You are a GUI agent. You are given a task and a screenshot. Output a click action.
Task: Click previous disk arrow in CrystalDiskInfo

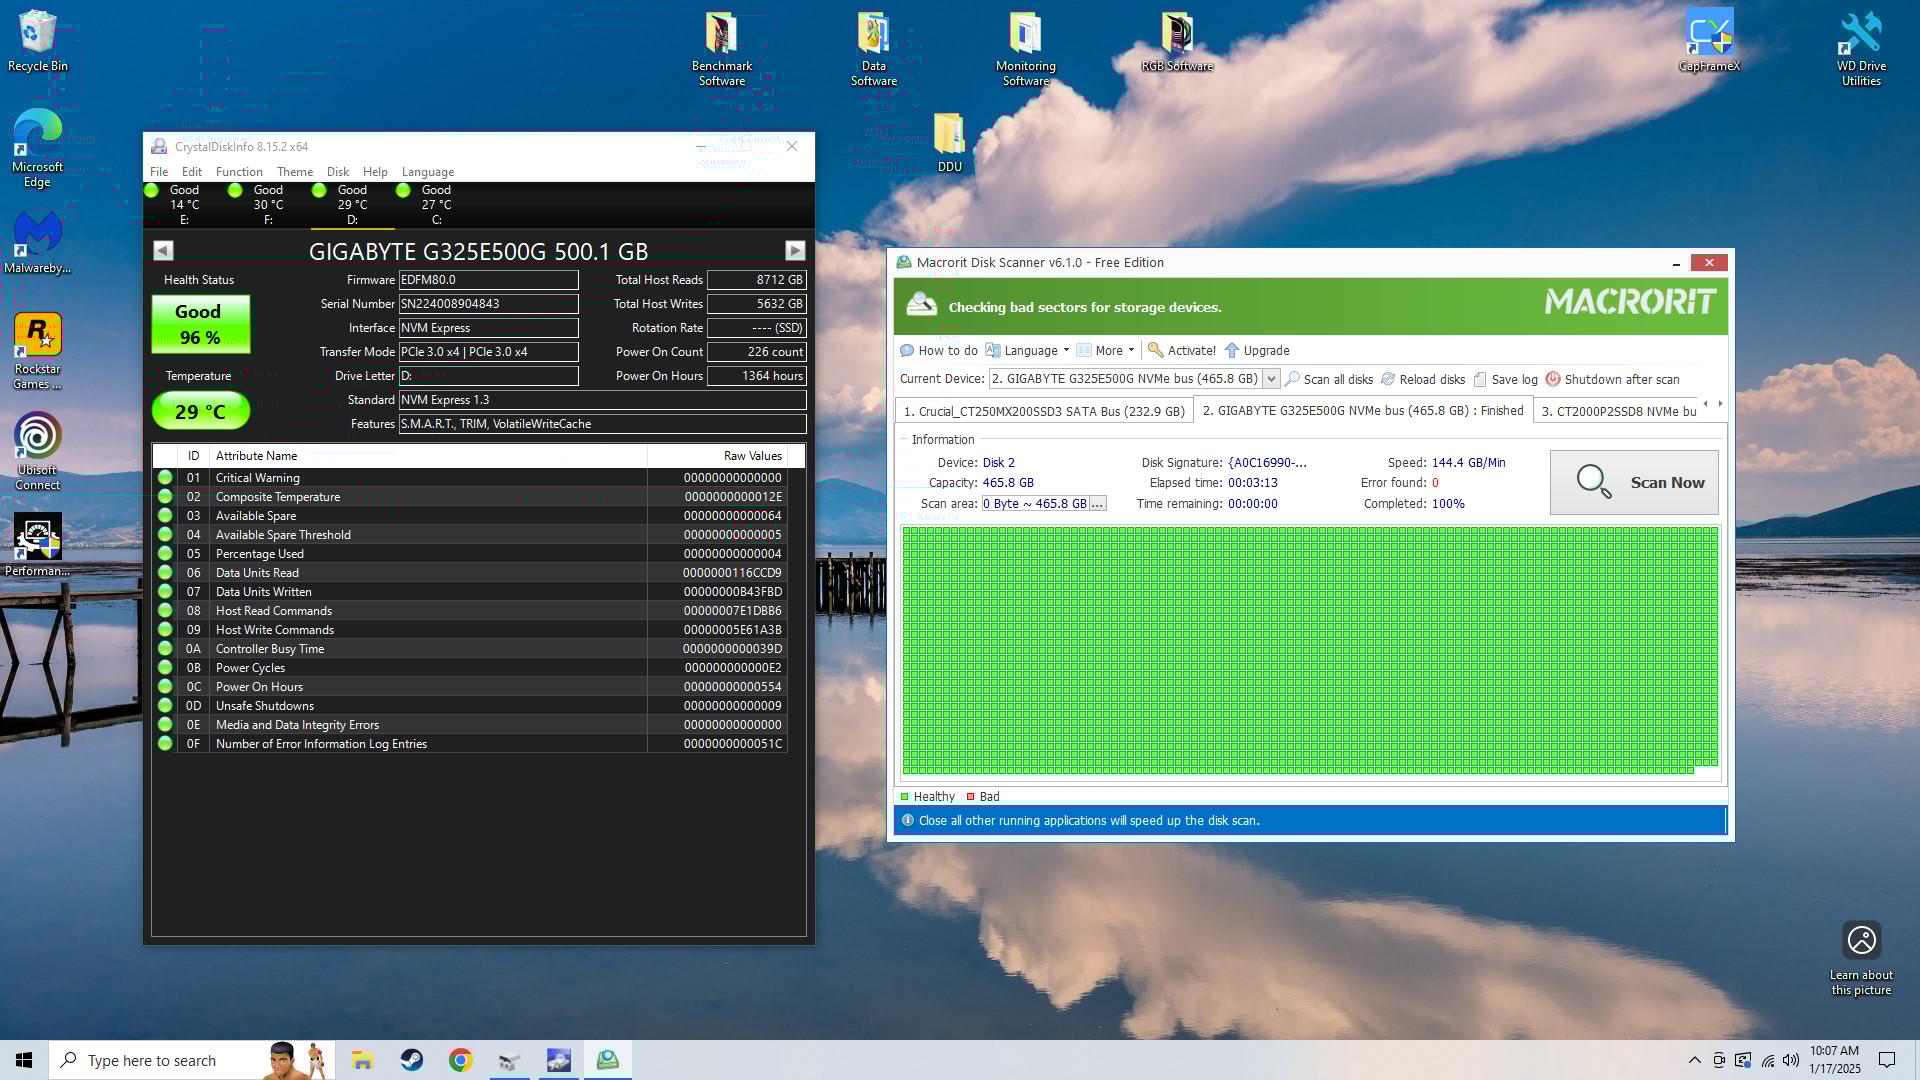(163, 250)
